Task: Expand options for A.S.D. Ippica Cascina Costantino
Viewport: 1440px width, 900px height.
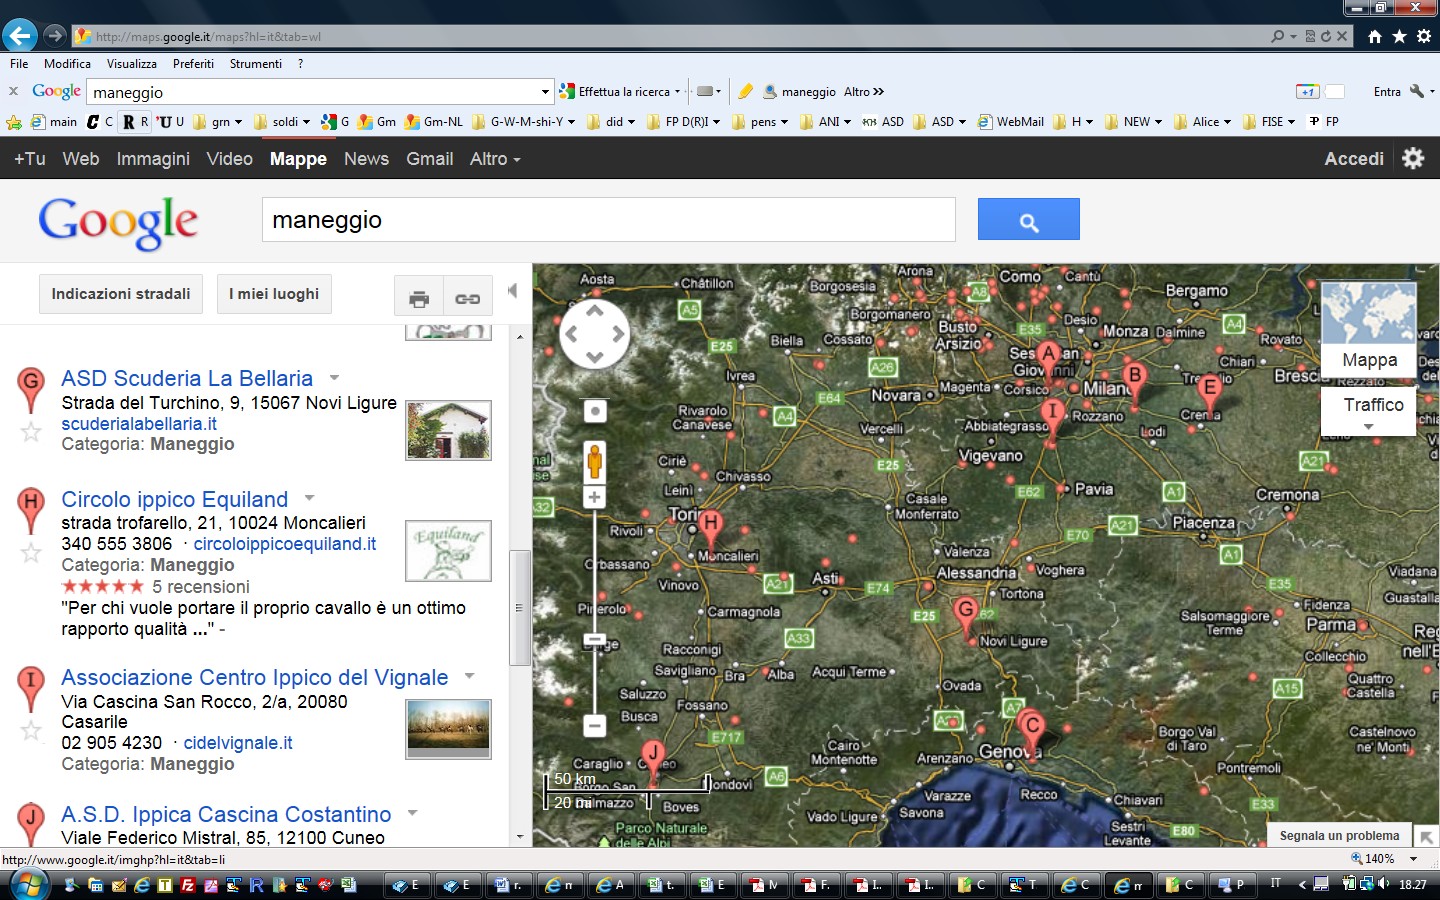Action: pyautogui.click(x=412, y=813)
